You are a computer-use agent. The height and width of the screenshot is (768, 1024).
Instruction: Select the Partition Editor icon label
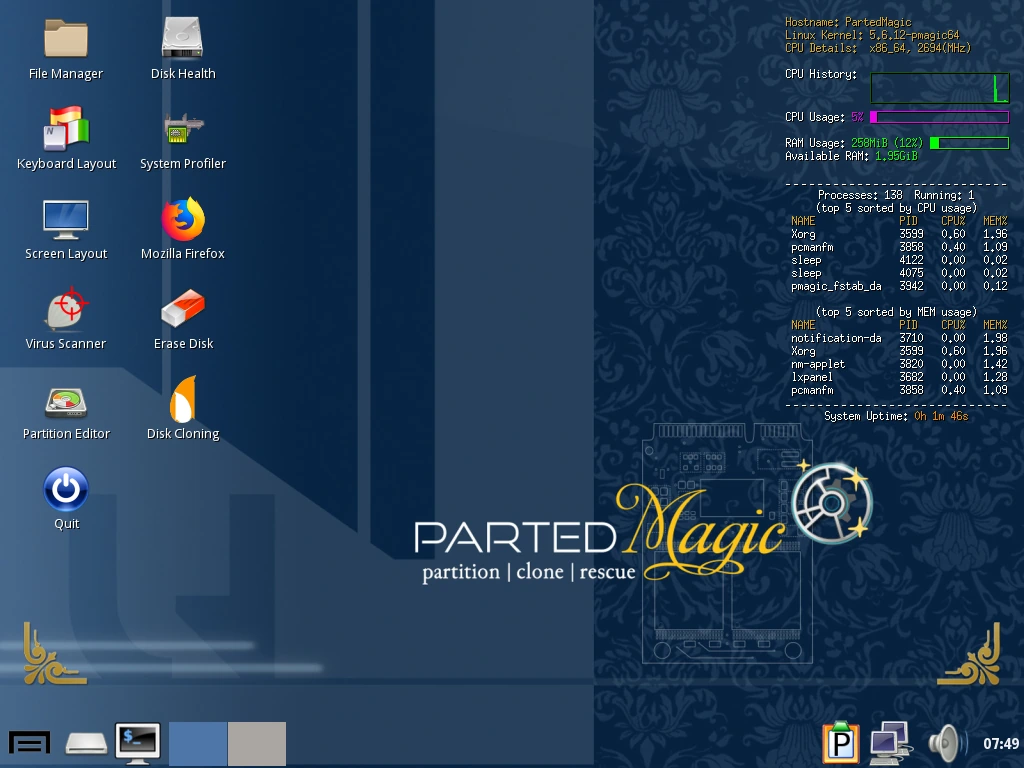[x=66, y=434]
